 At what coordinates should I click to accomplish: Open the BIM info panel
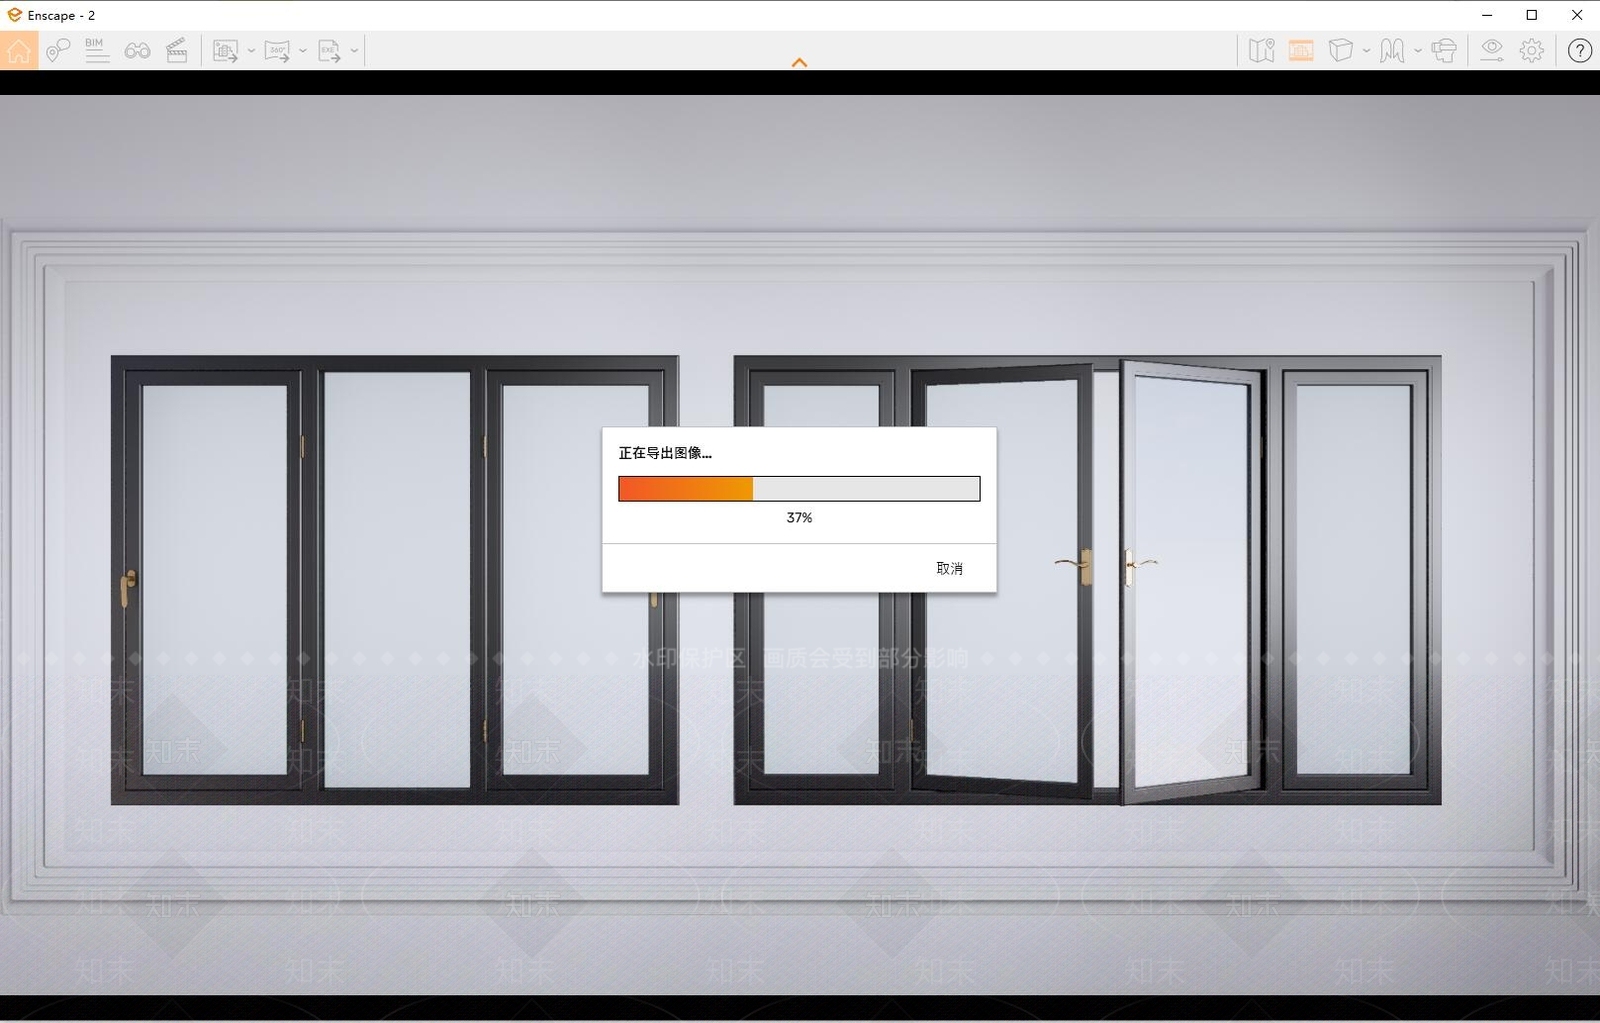click(96, 50)
